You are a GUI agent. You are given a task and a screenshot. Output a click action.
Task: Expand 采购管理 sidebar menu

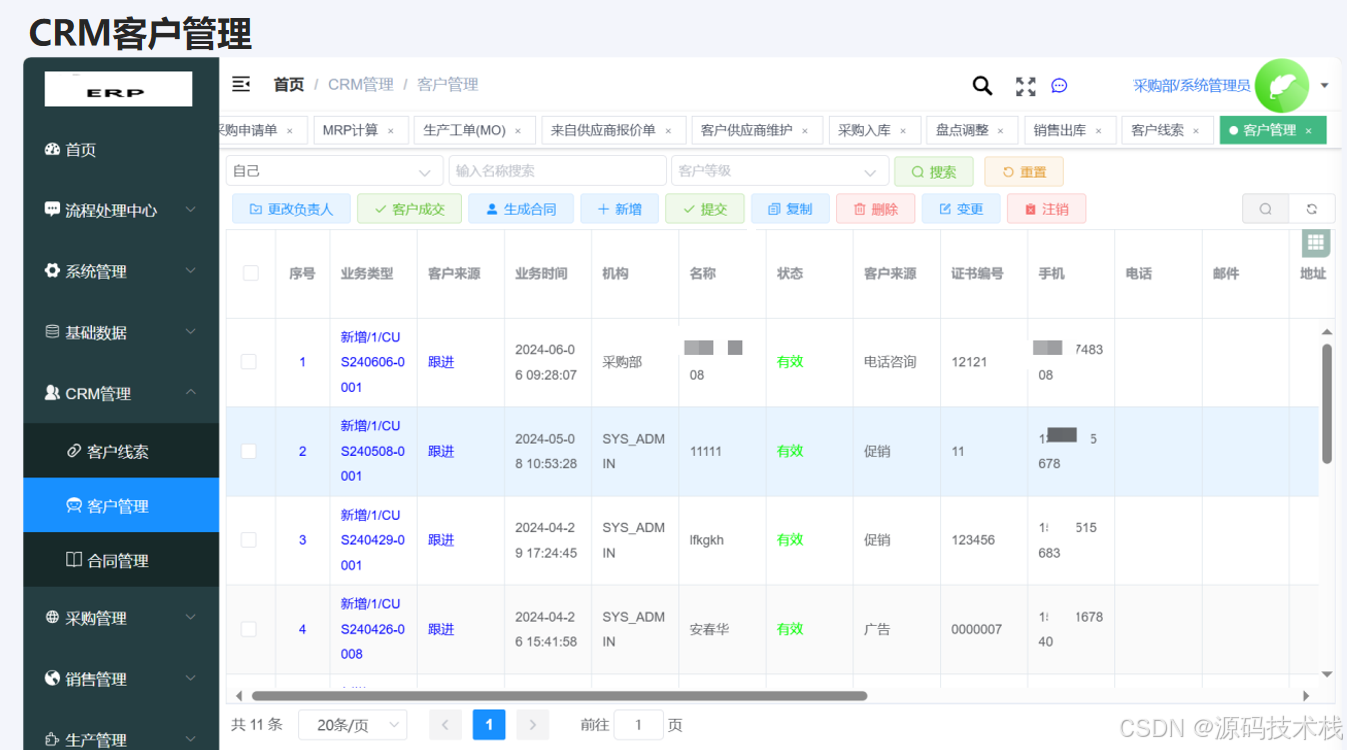pyautogui.click(x=121, y=618)
